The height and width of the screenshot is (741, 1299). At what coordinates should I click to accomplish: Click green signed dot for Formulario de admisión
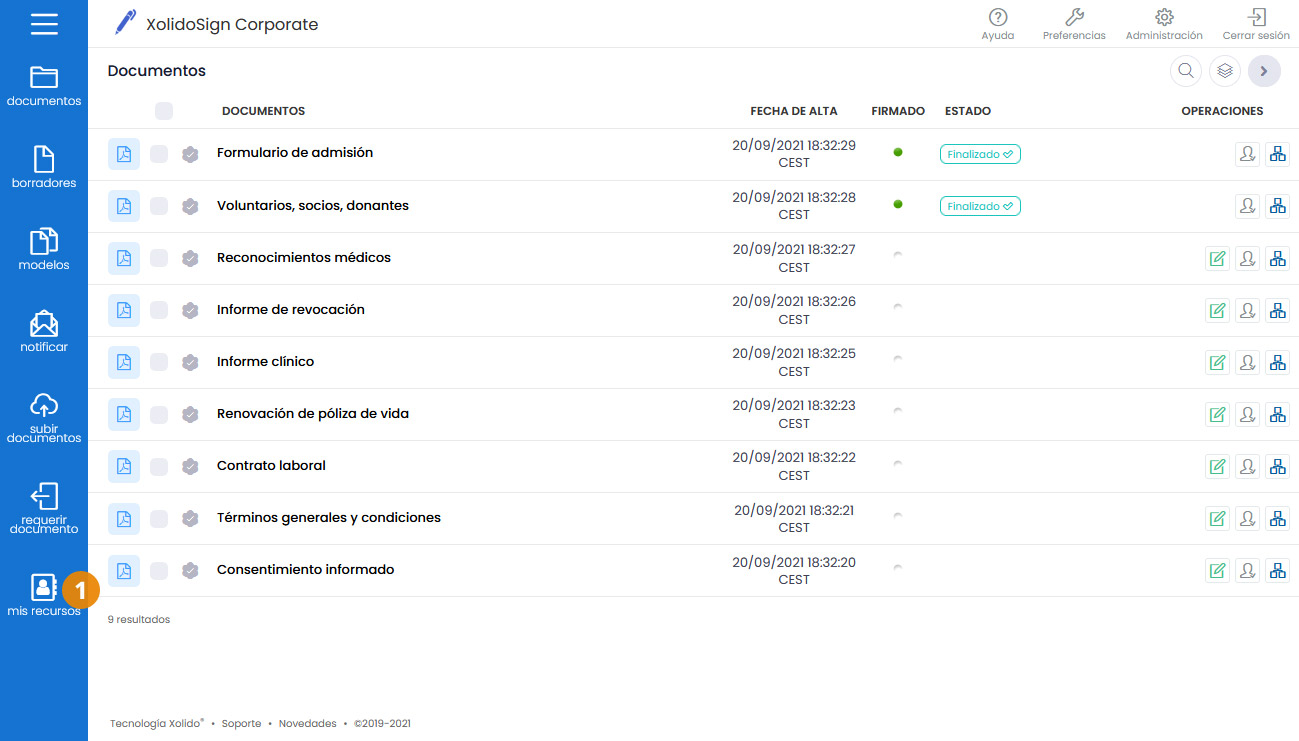point(898,152)
